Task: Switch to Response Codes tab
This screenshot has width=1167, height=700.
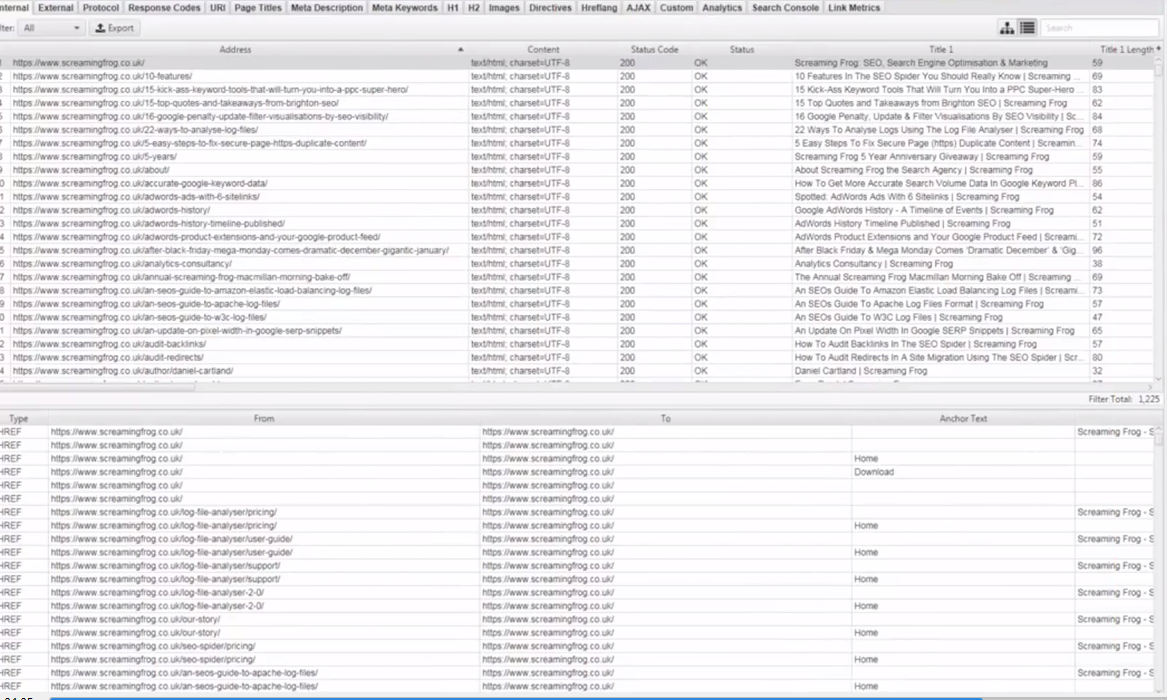Action: point(164,7)
